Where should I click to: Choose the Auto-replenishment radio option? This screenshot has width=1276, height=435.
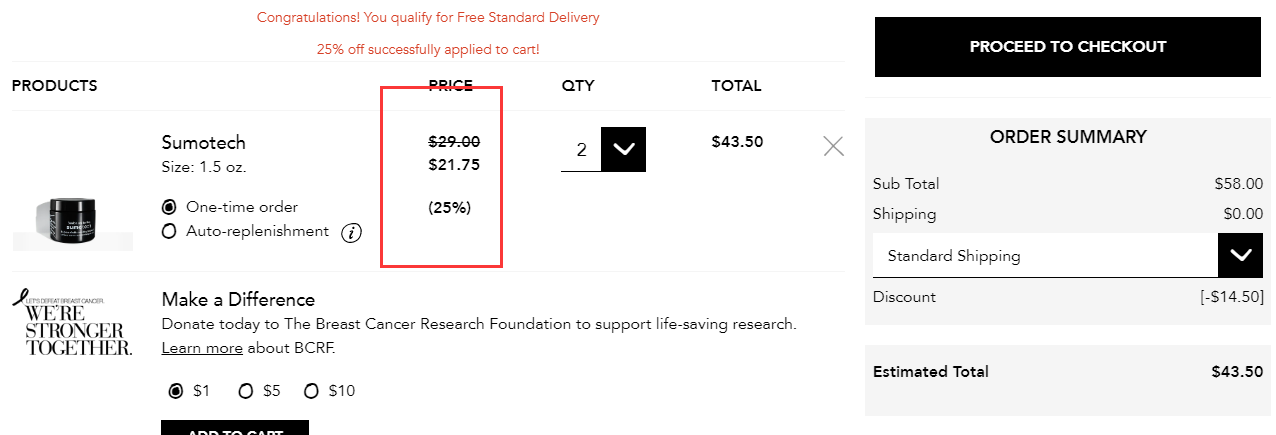click(169, 232)
